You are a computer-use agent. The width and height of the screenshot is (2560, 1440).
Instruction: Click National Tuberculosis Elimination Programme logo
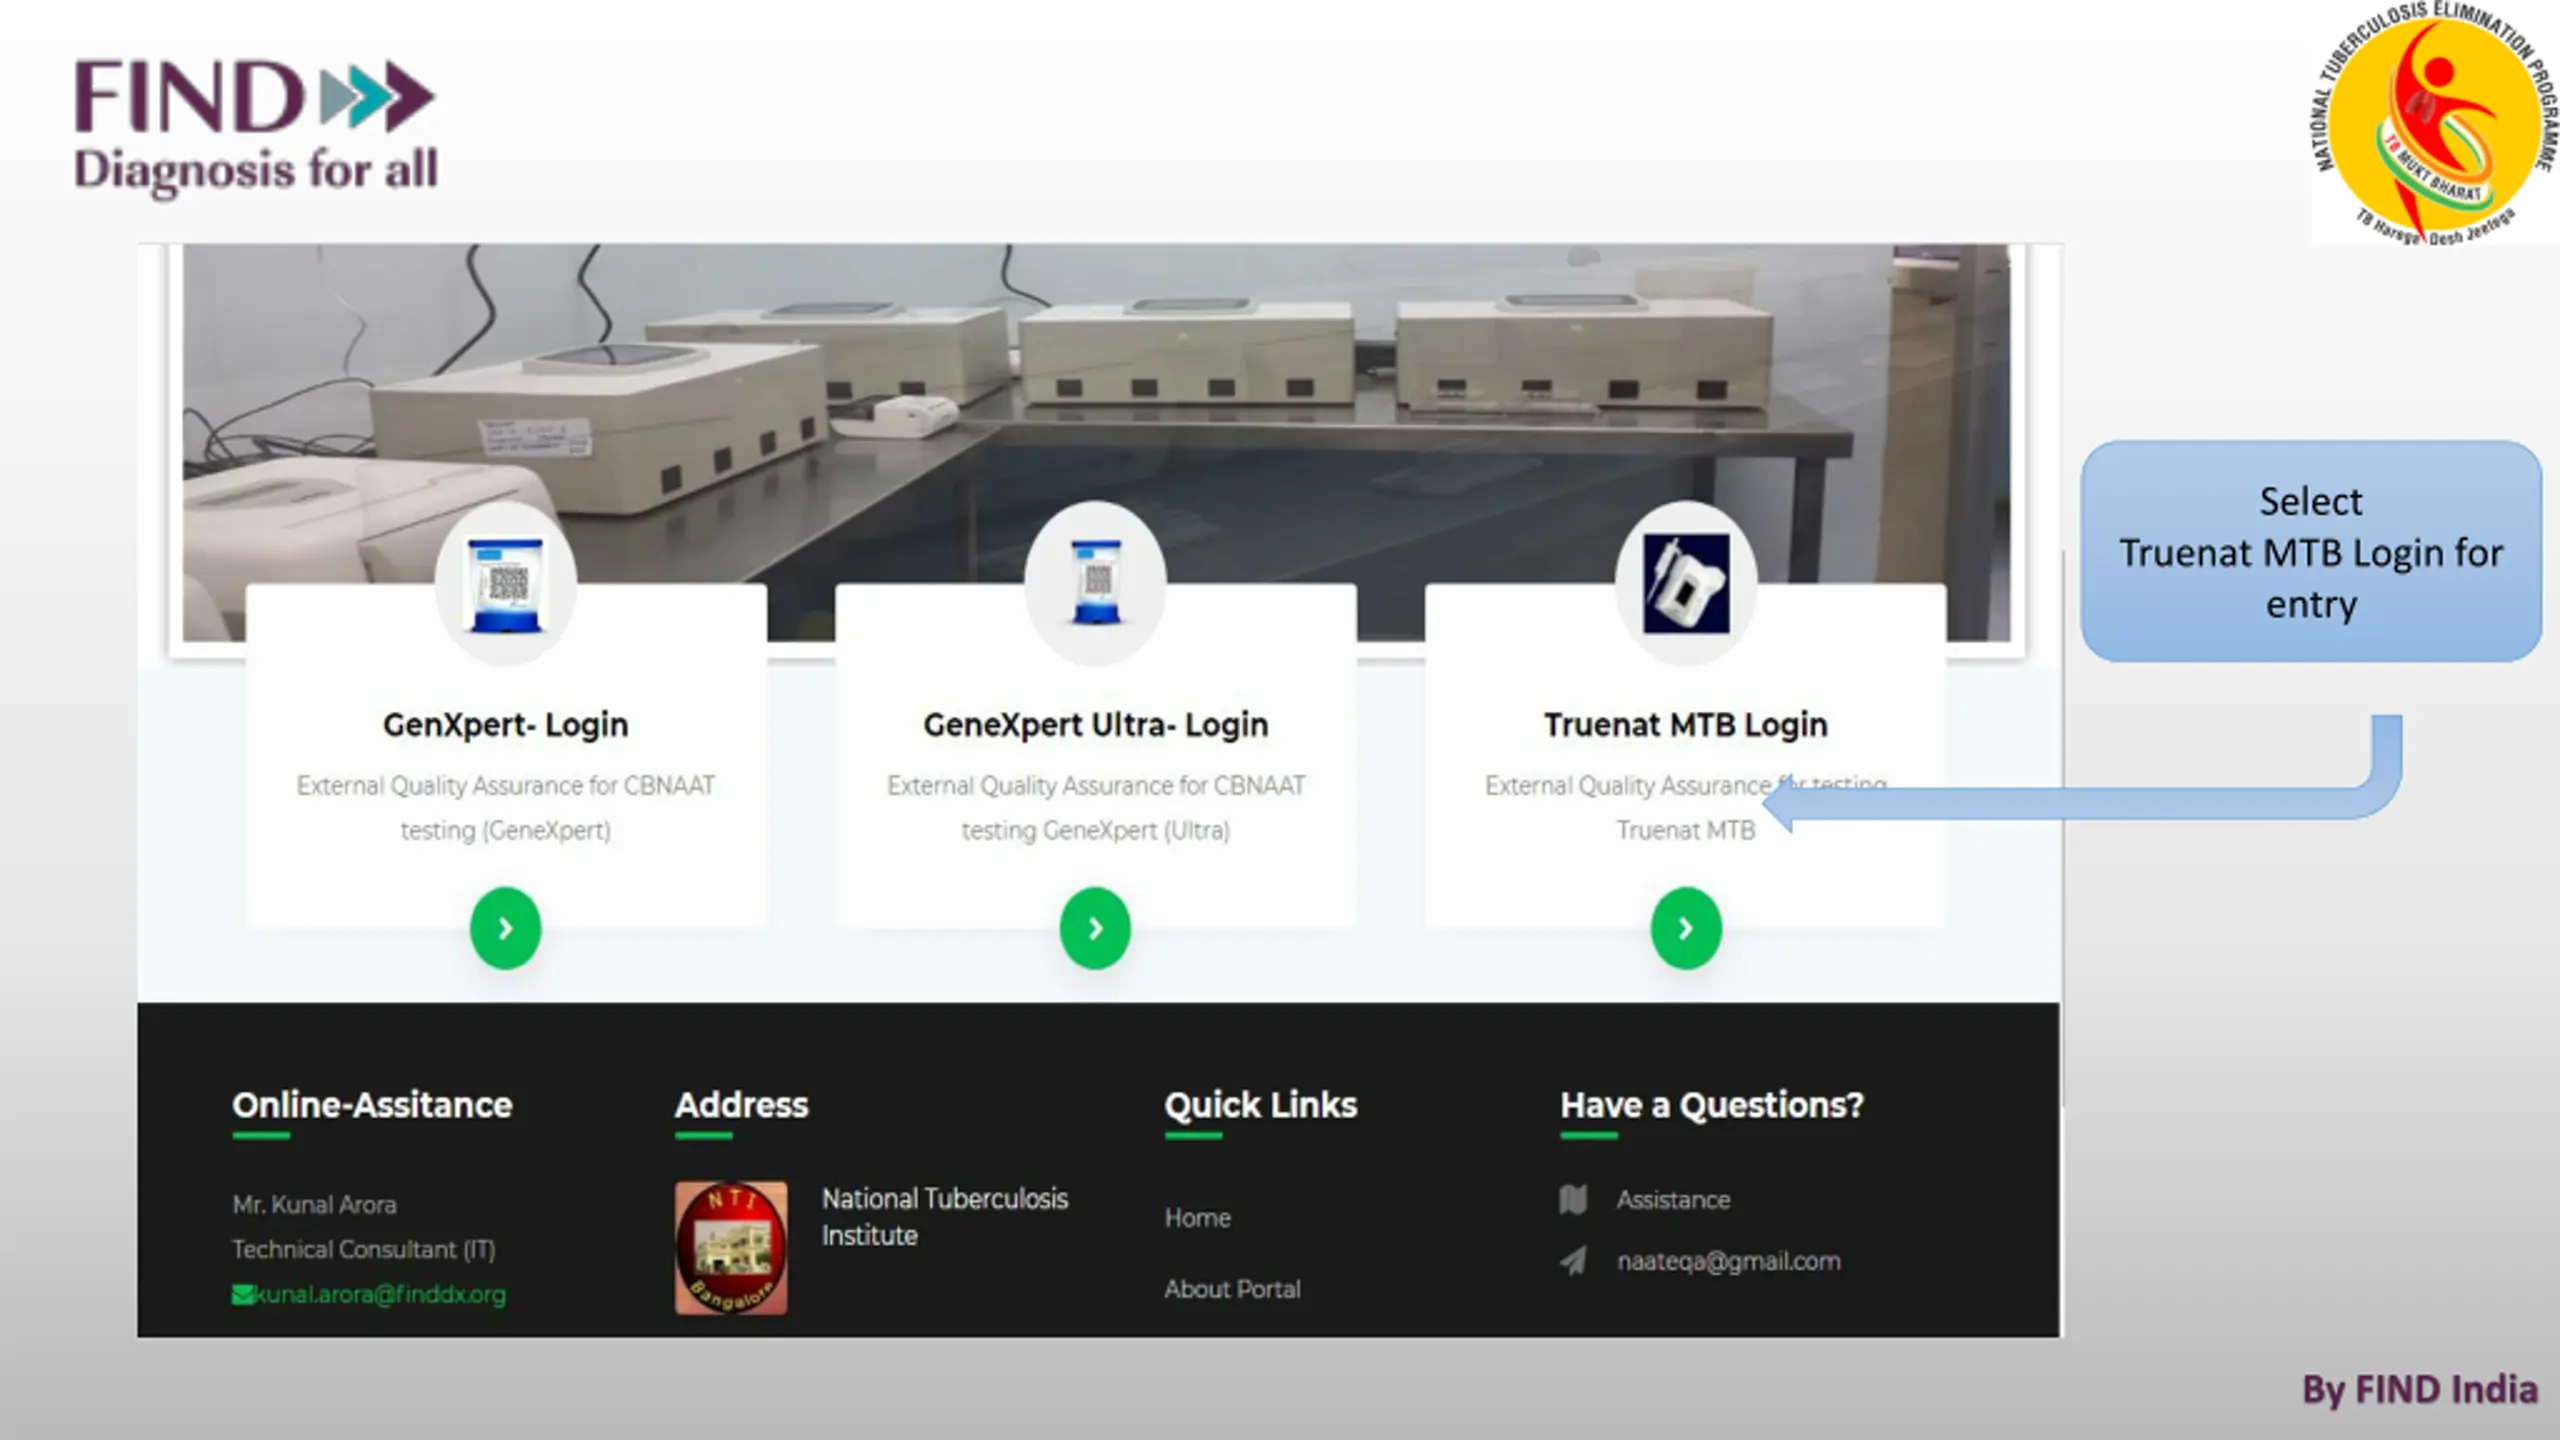tap(2434, 122)
